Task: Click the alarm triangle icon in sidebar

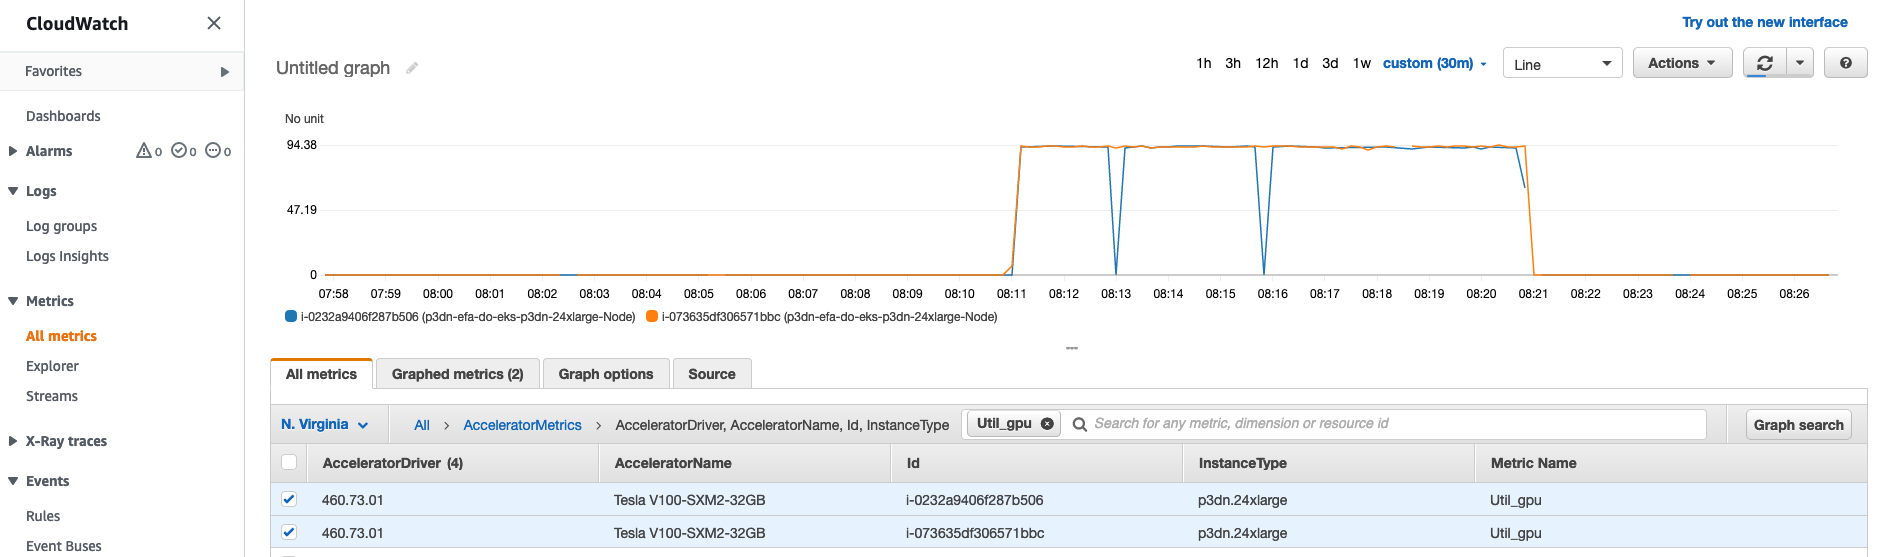Action: click(x=144, y=151)
